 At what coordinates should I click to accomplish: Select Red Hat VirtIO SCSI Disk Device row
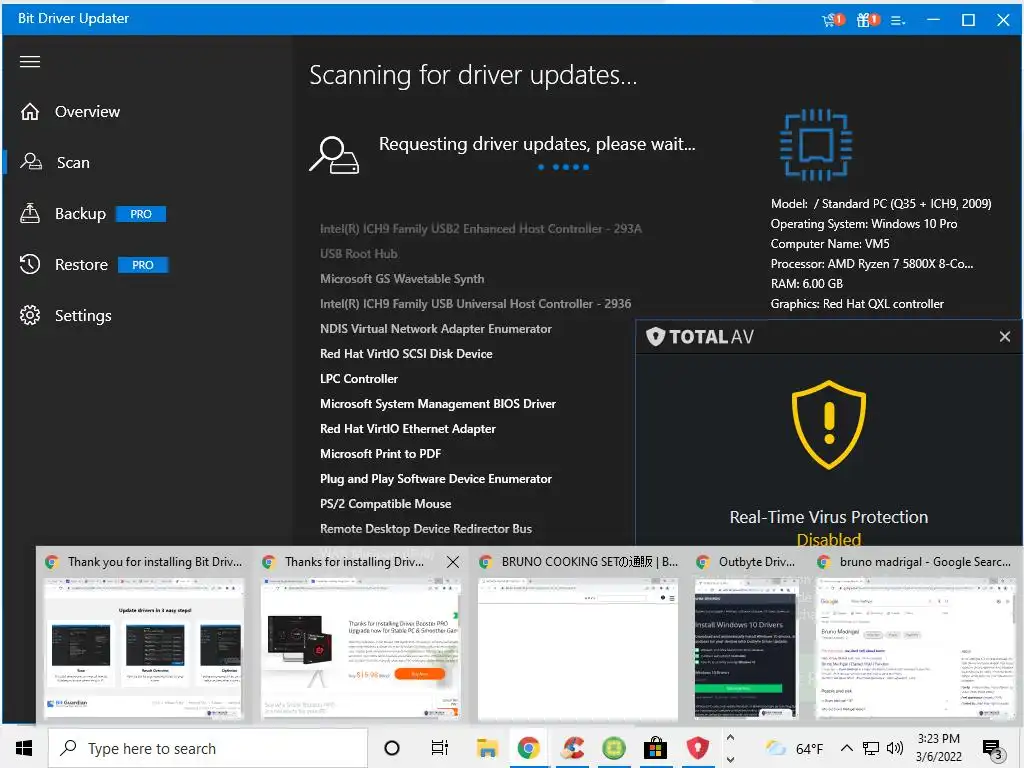coord(406,354)
